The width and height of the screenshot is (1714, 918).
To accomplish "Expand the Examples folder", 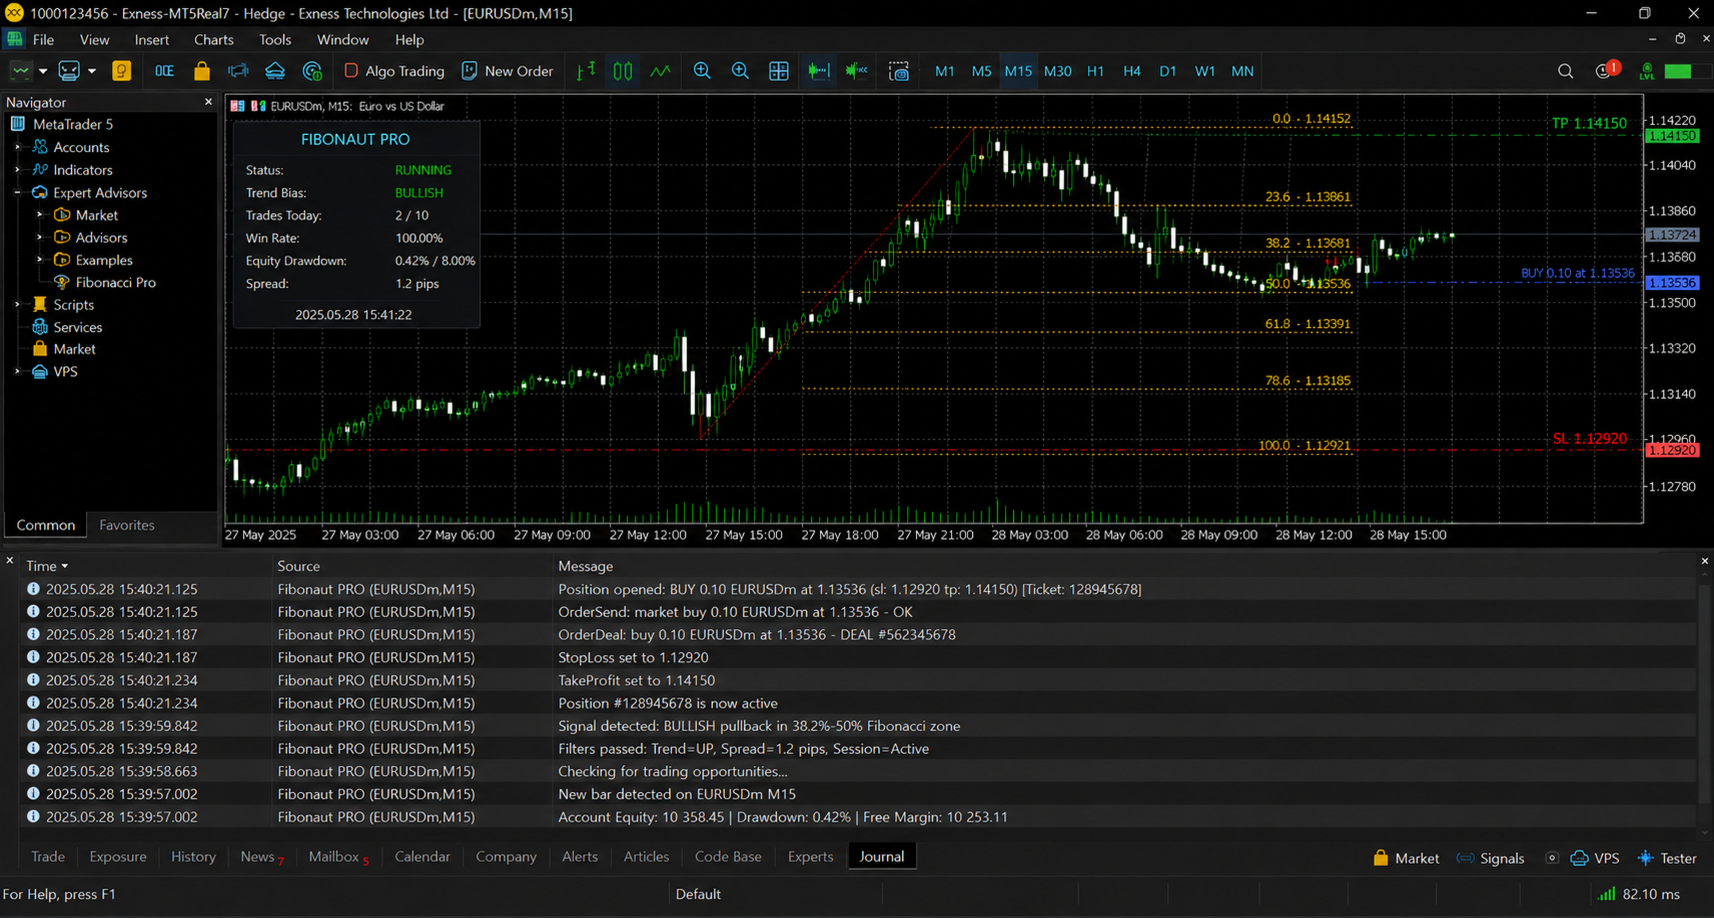I will (x=40, y=260).
